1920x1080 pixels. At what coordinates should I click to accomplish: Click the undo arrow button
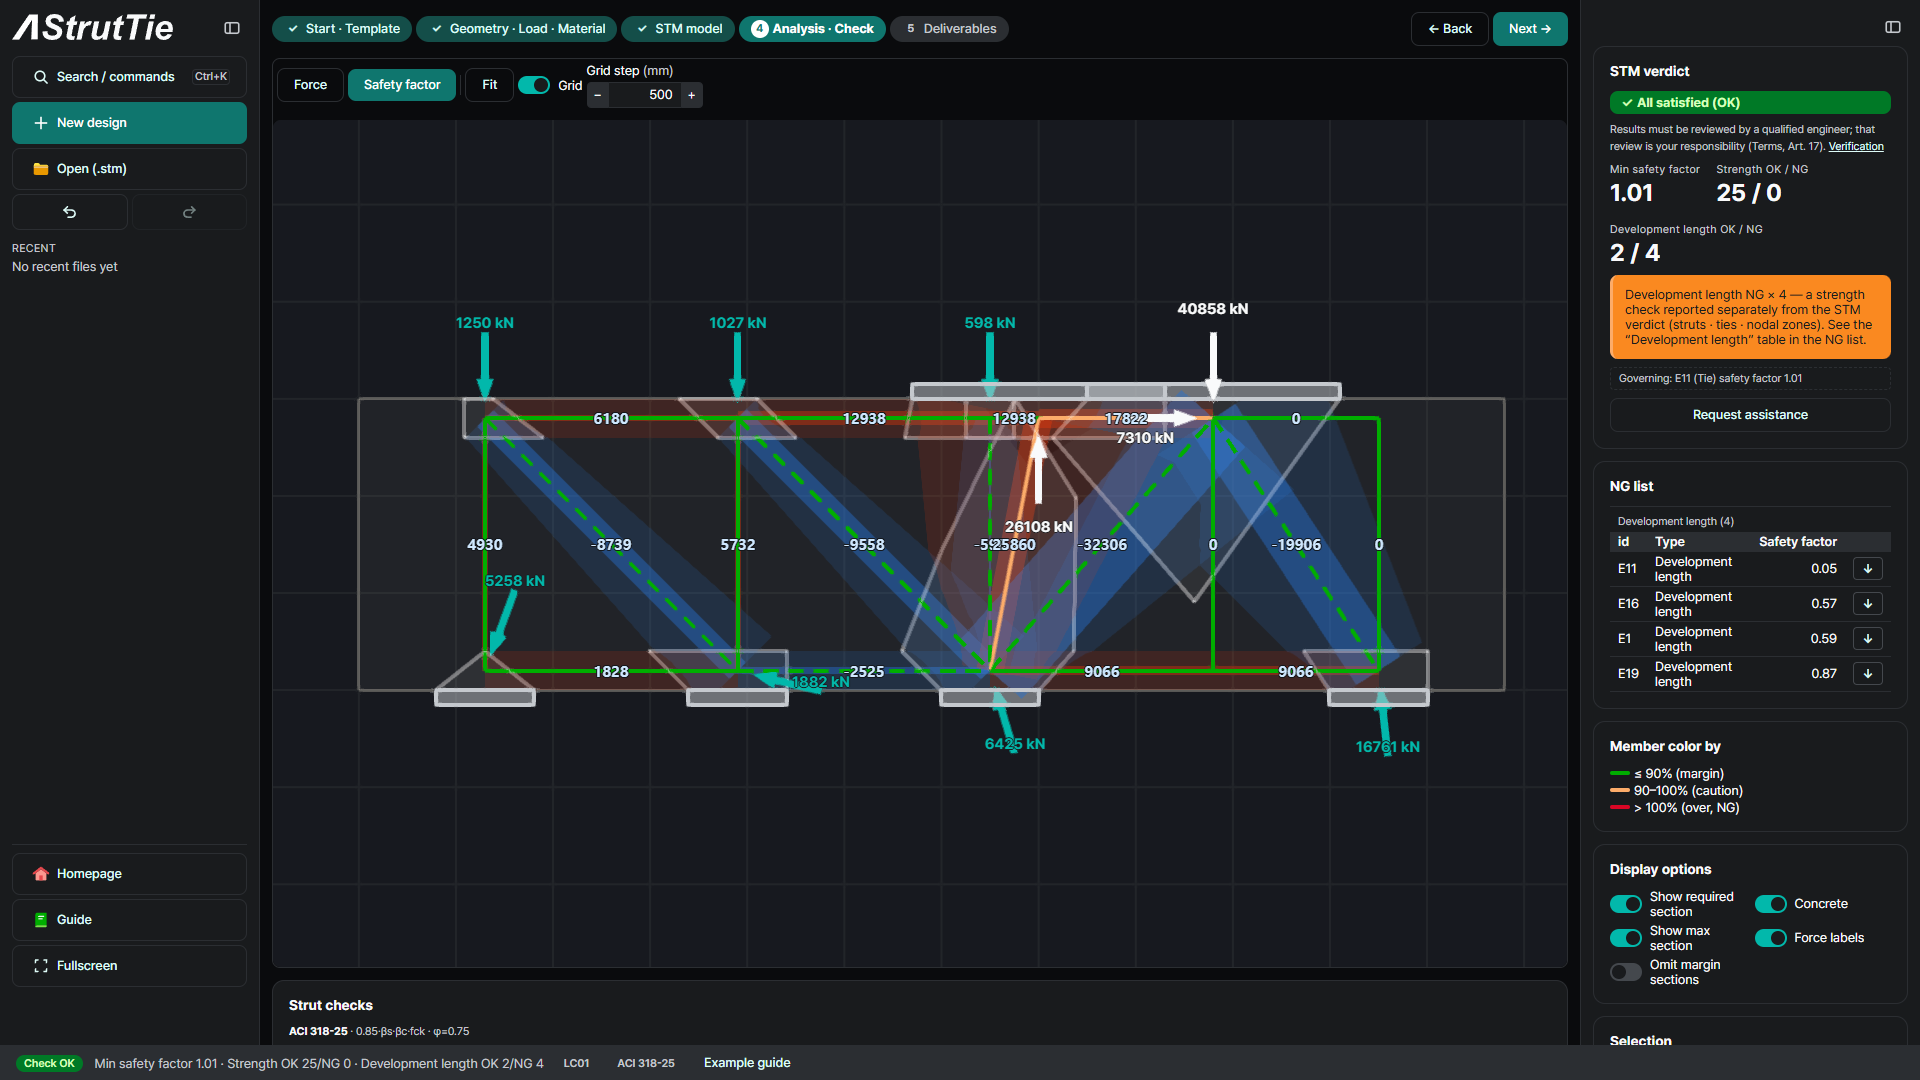(69, 212)
